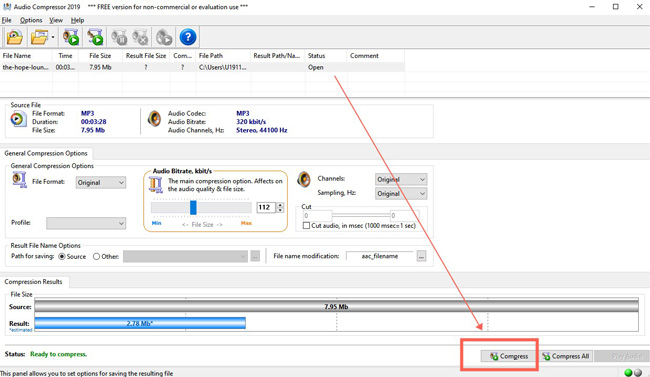Open the Sampling Hz dropdown

401,194
